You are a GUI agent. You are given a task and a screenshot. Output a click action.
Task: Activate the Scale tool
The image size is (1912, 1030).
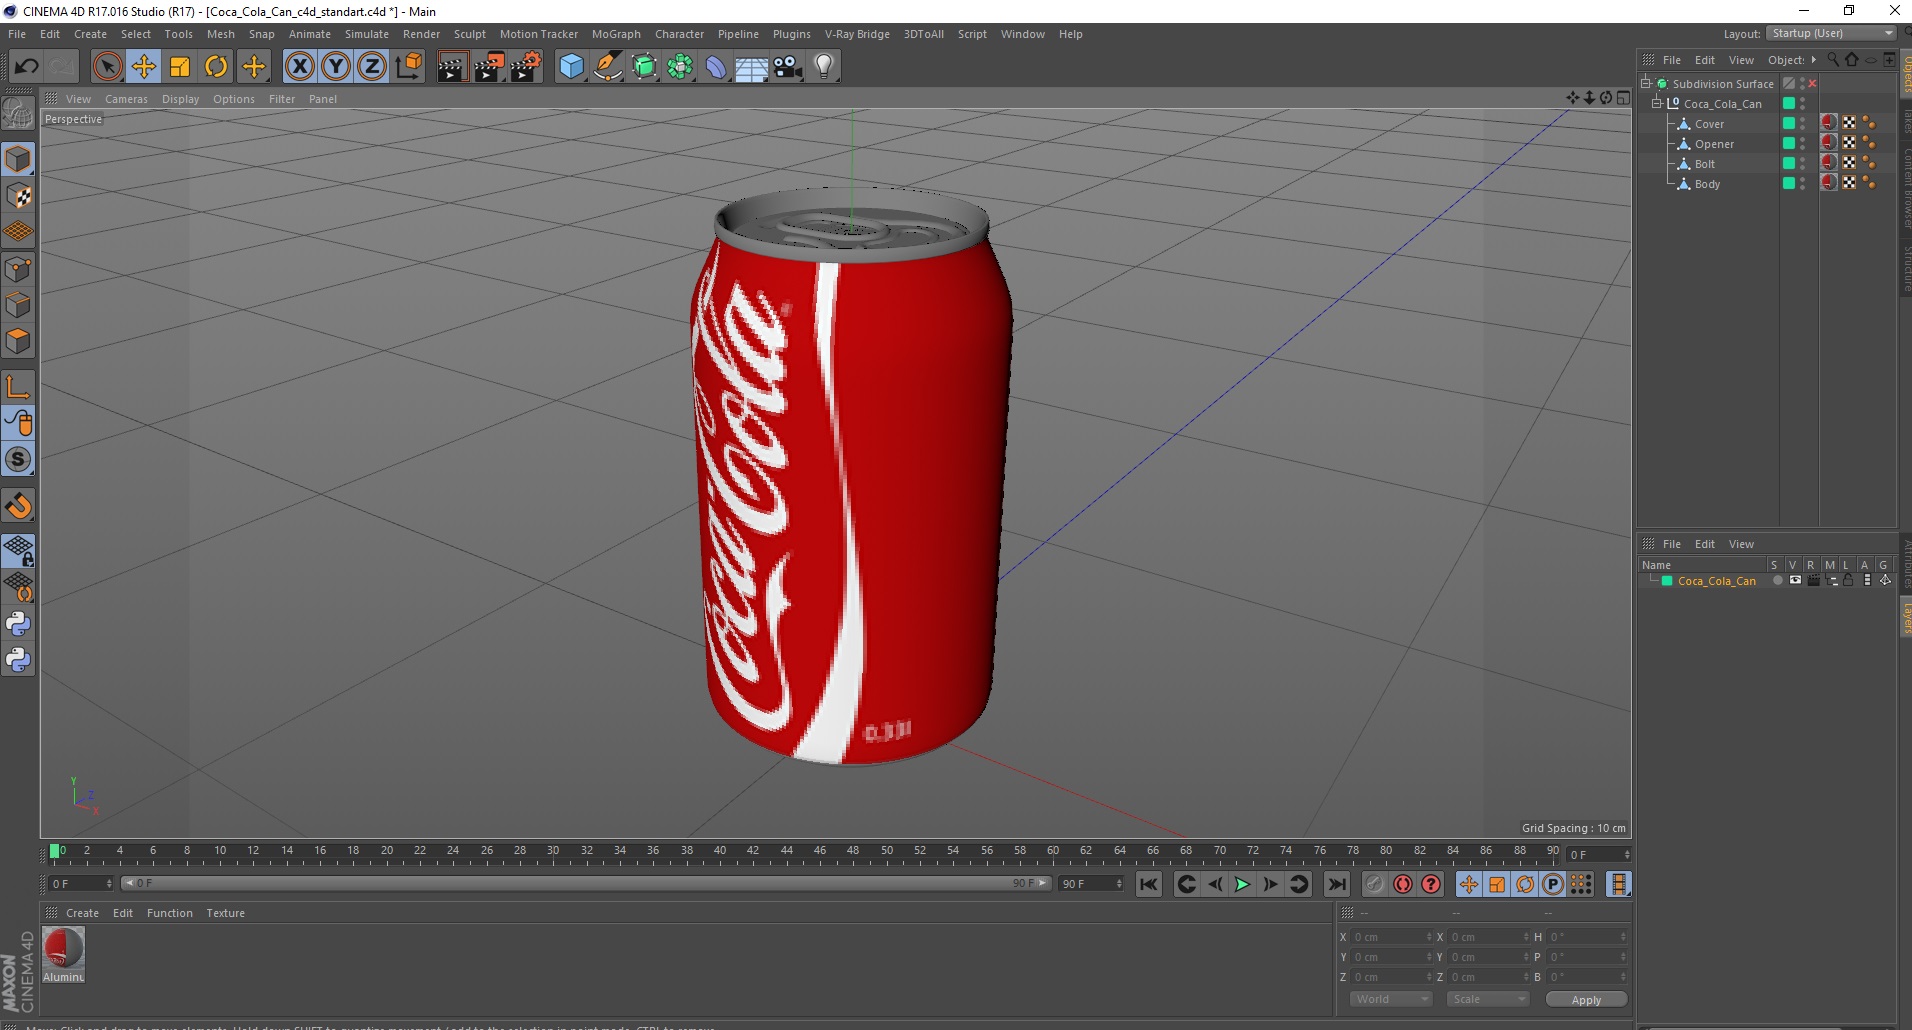(x=180, y=67)
